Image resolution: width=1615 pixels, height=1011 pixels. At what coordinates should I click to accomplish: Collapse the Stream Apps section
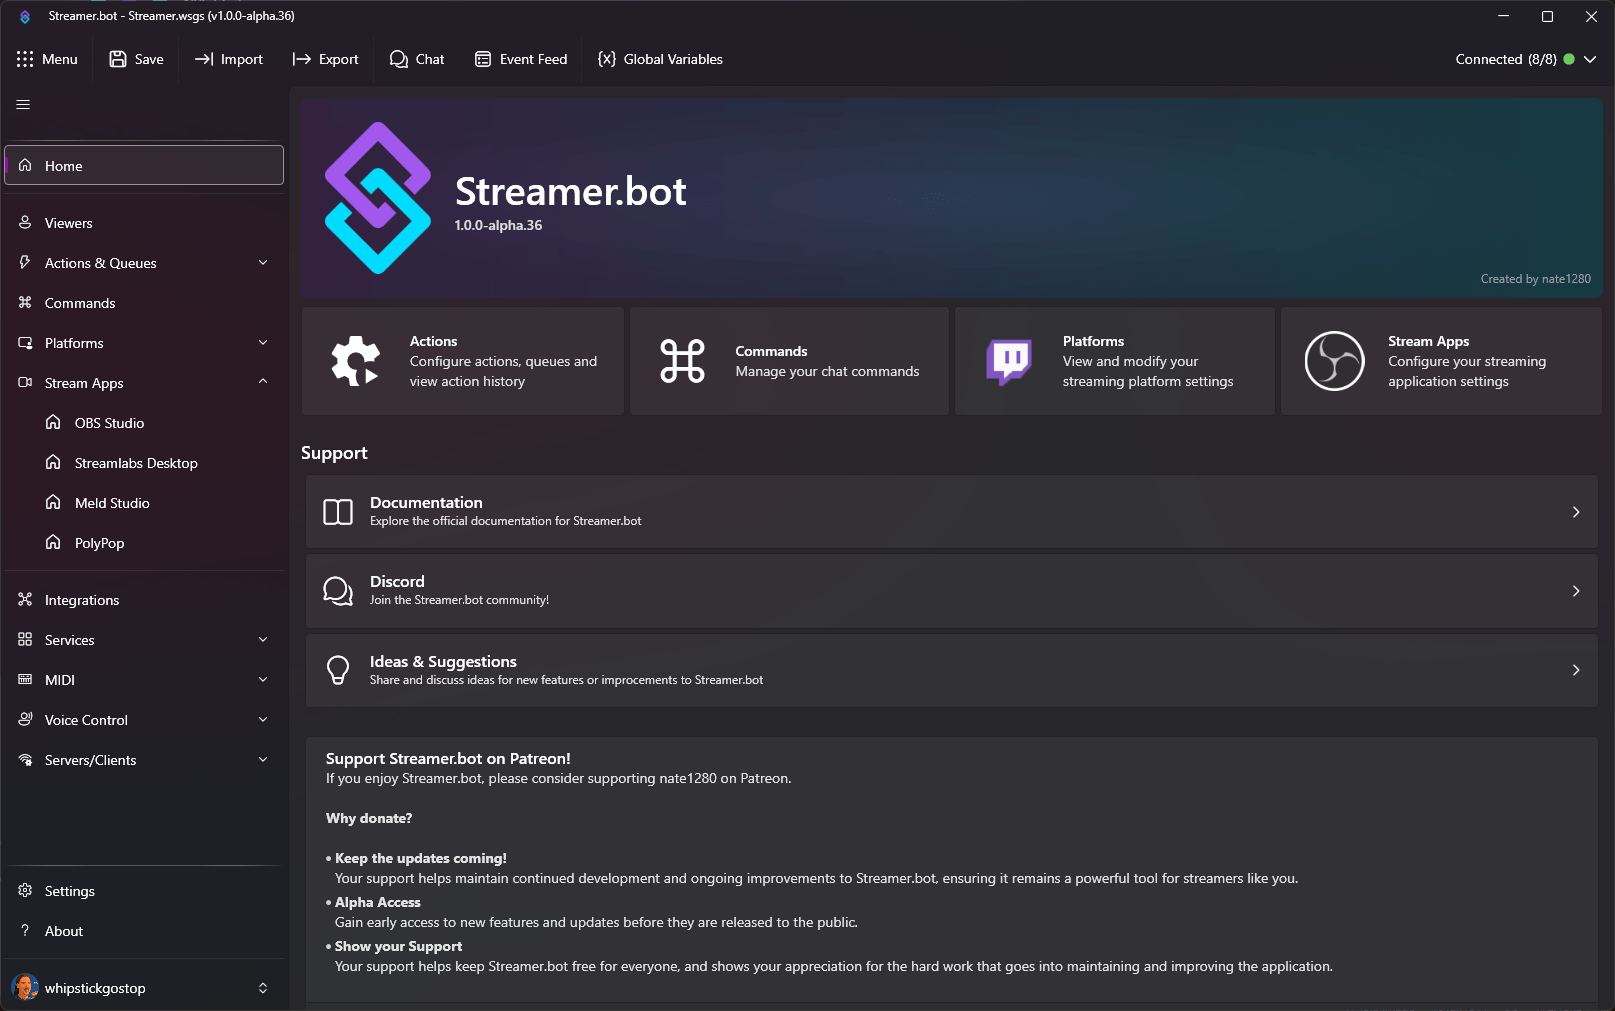pyautogui.click(x=262, y=382)
